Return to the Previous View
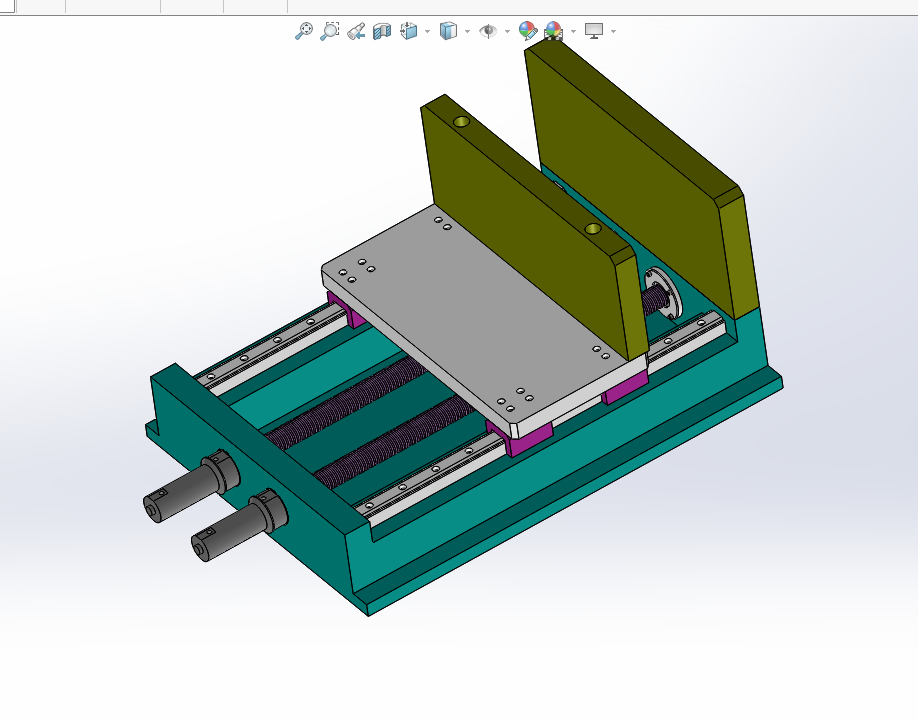 pos(356,31)
